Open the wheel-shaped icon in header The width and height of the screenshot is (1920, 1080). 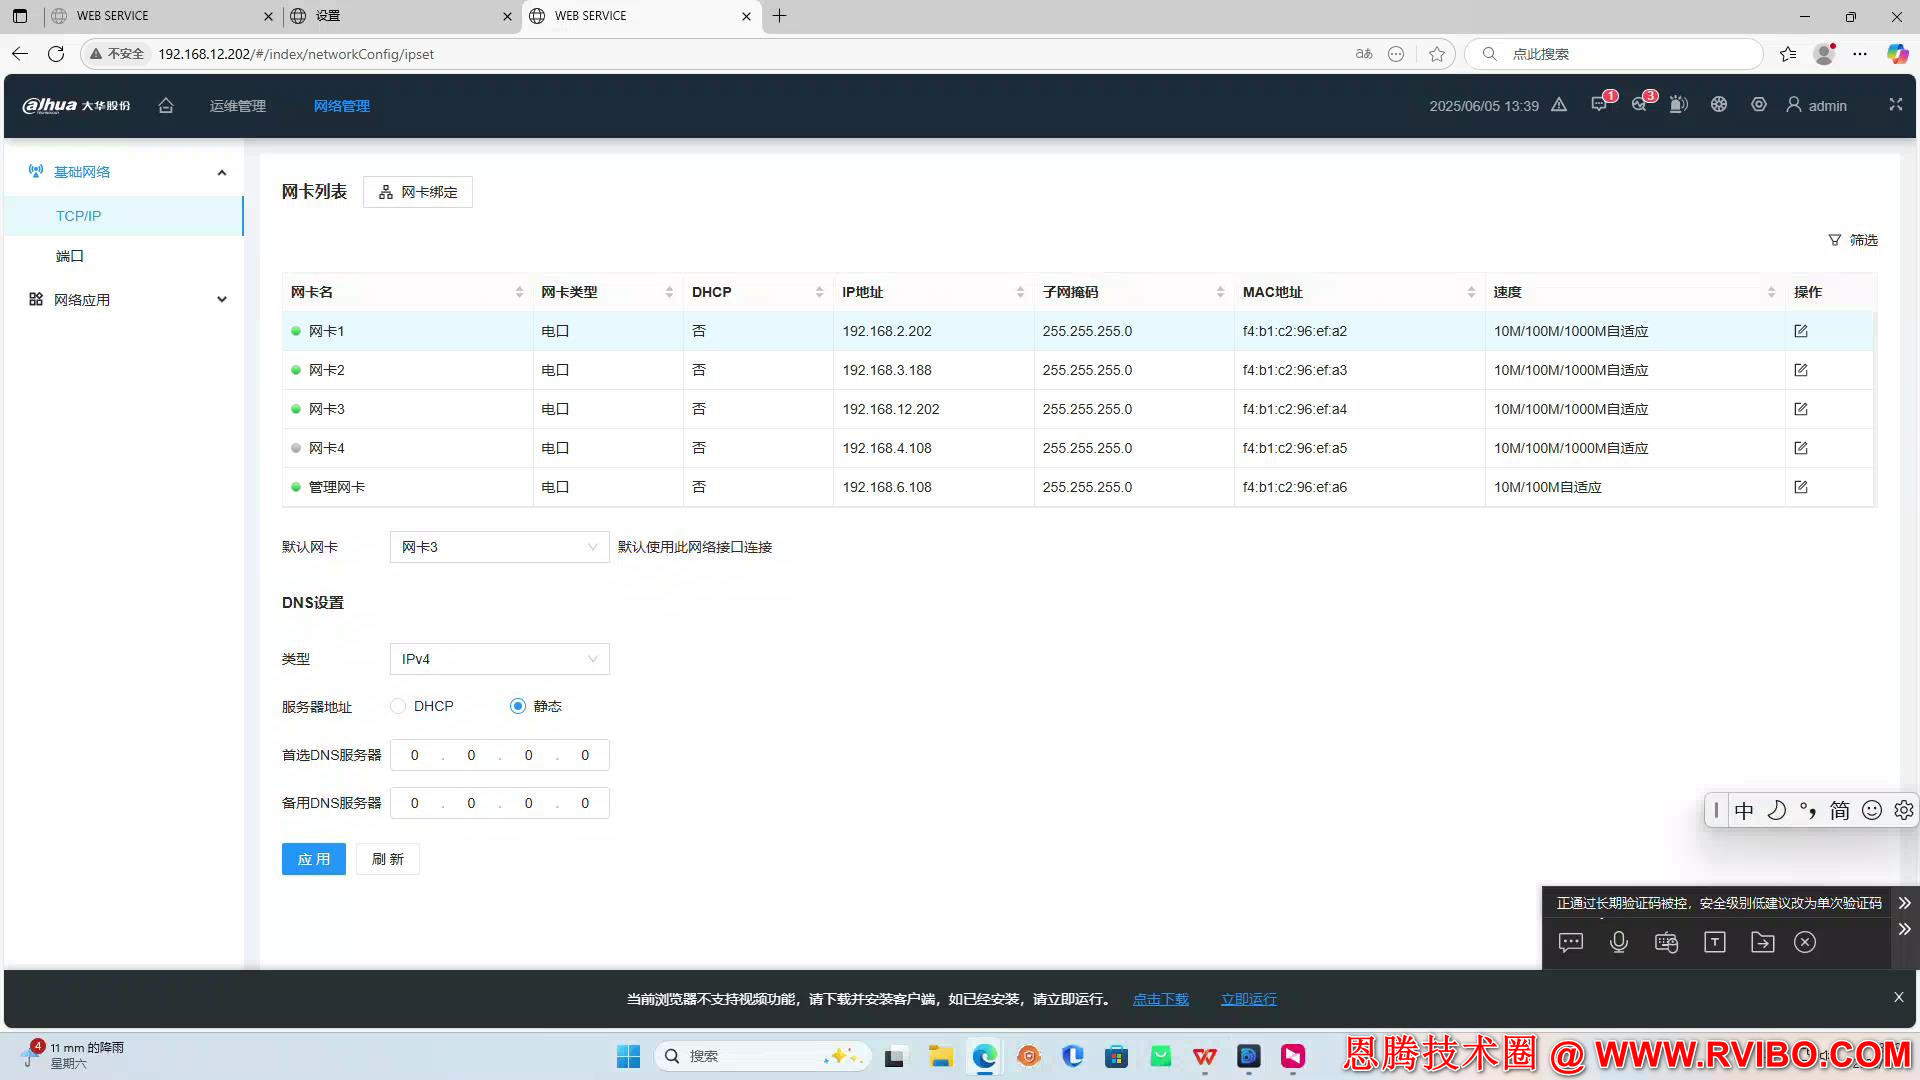click(1719, 105)
